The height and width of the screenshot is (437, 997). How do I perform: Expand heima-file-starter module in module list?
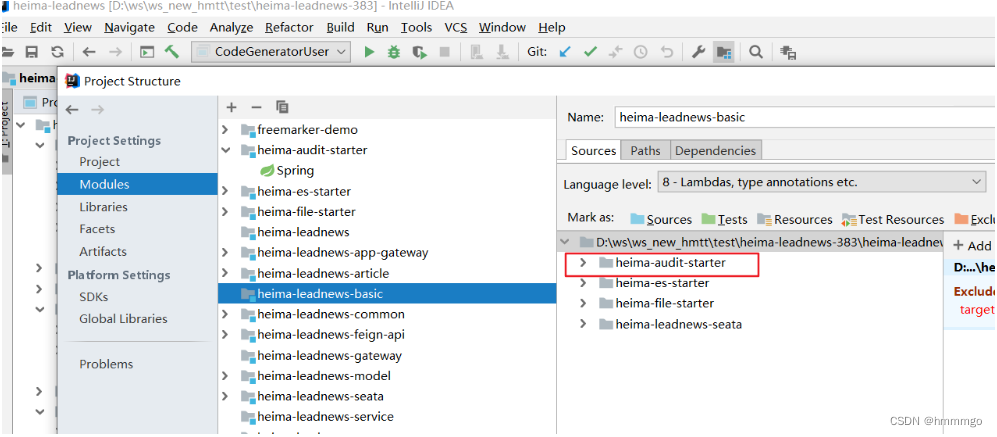pos(226,211)
